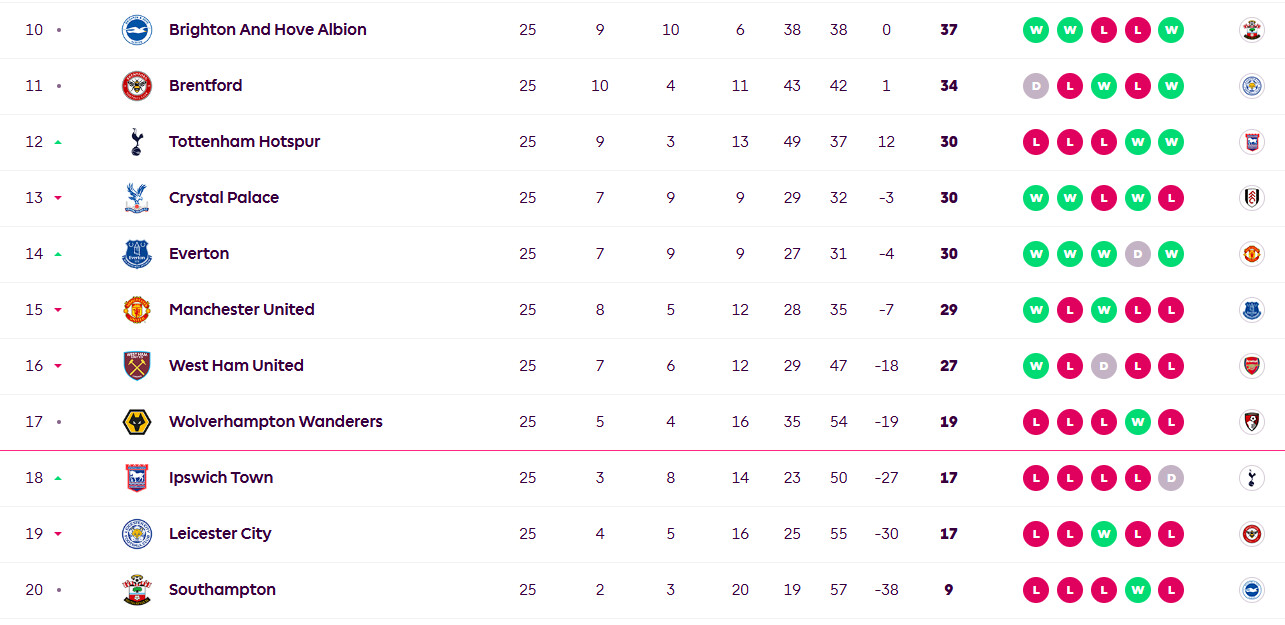This screenshot has height=625, width=1285.
Task: Click the Wolverhampton Wanderers wolf crest
Action: point(136,422)
